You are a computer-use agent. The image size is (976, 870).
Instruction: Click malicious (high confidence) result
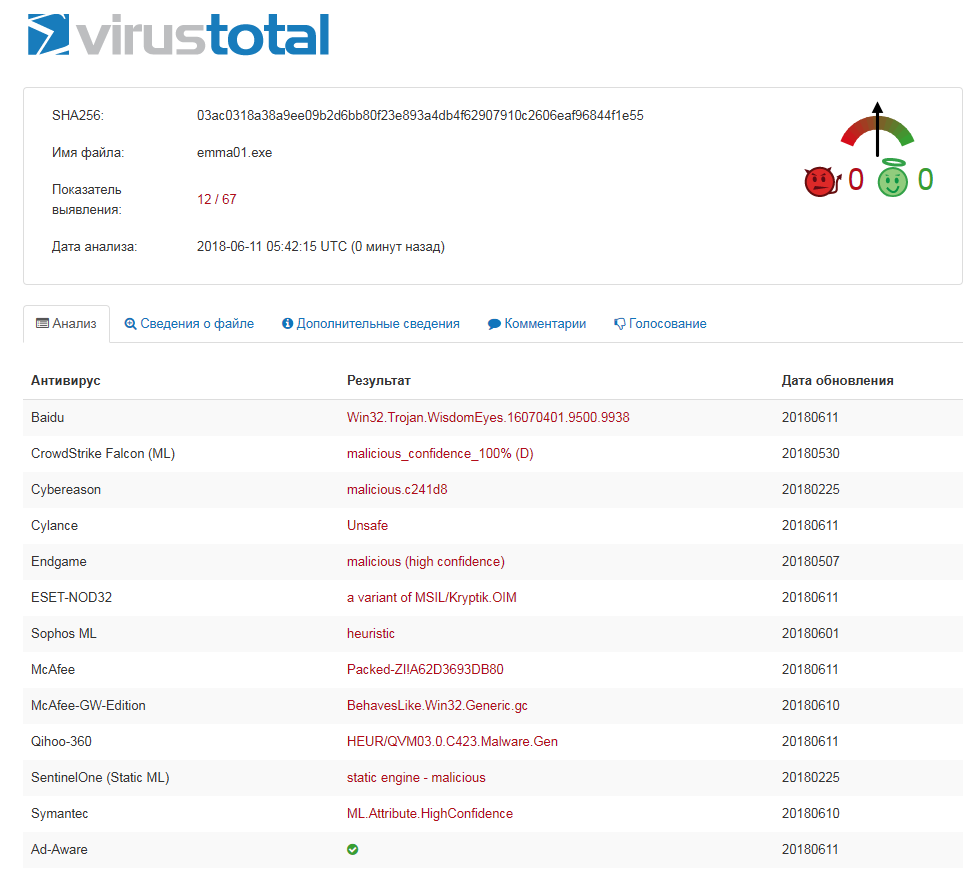tap(426, 562)
